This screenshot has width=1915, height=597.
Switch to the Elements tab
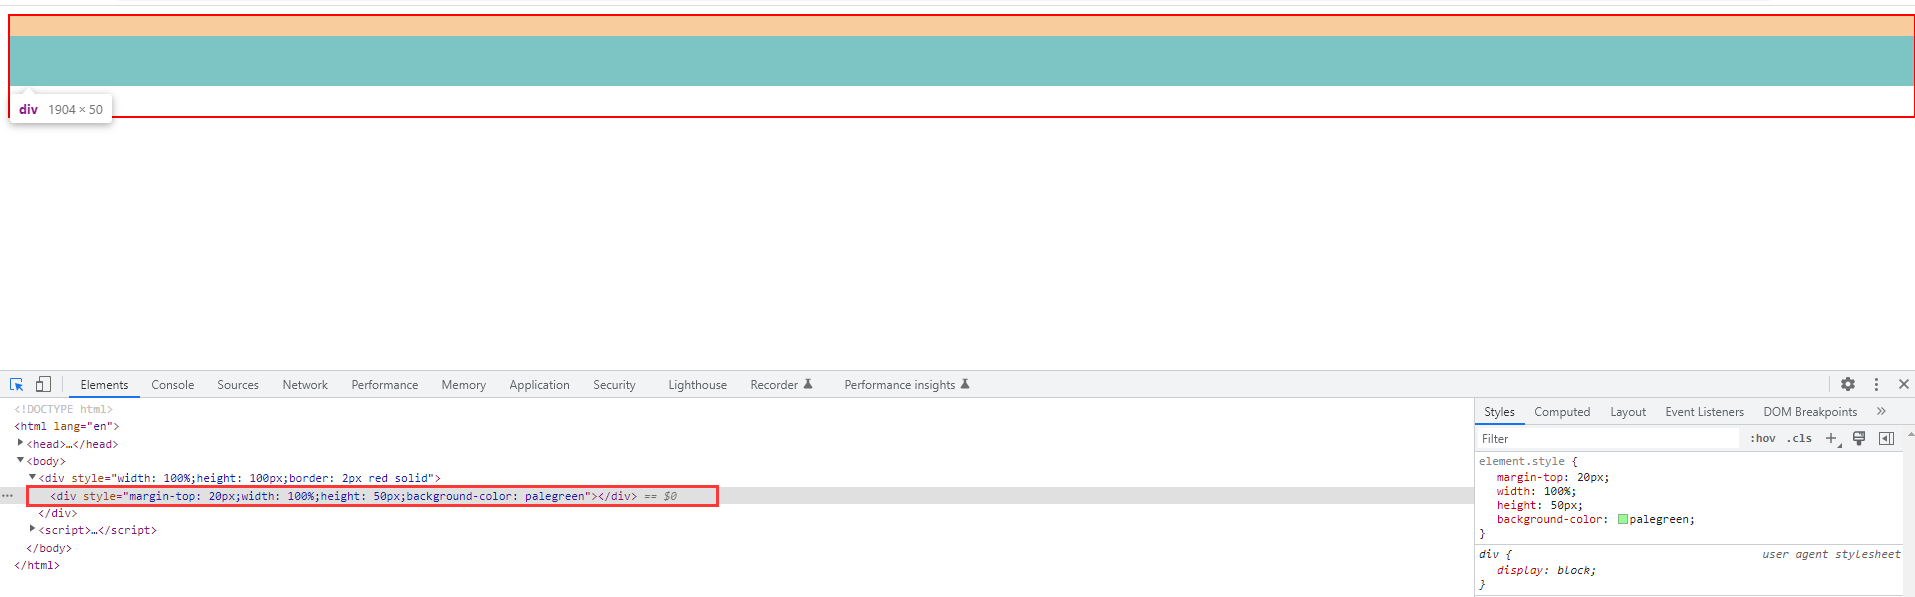click(x=104, y=385)
